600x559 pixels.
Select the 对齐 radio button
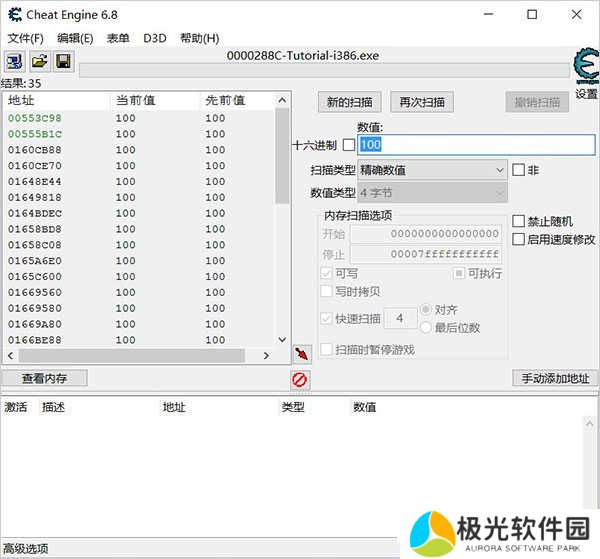[x=426, y=310]
